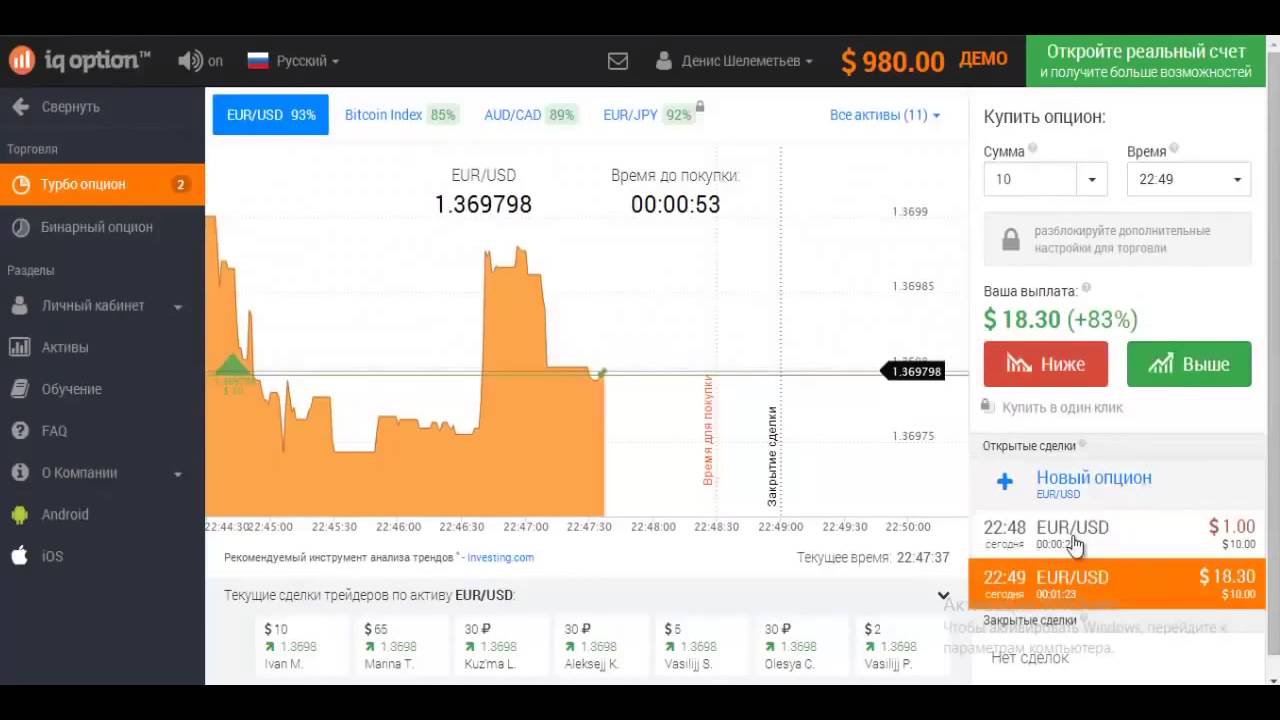Open Обучение from sidebar
The image size is (1280, 720).
pos(102,389)
